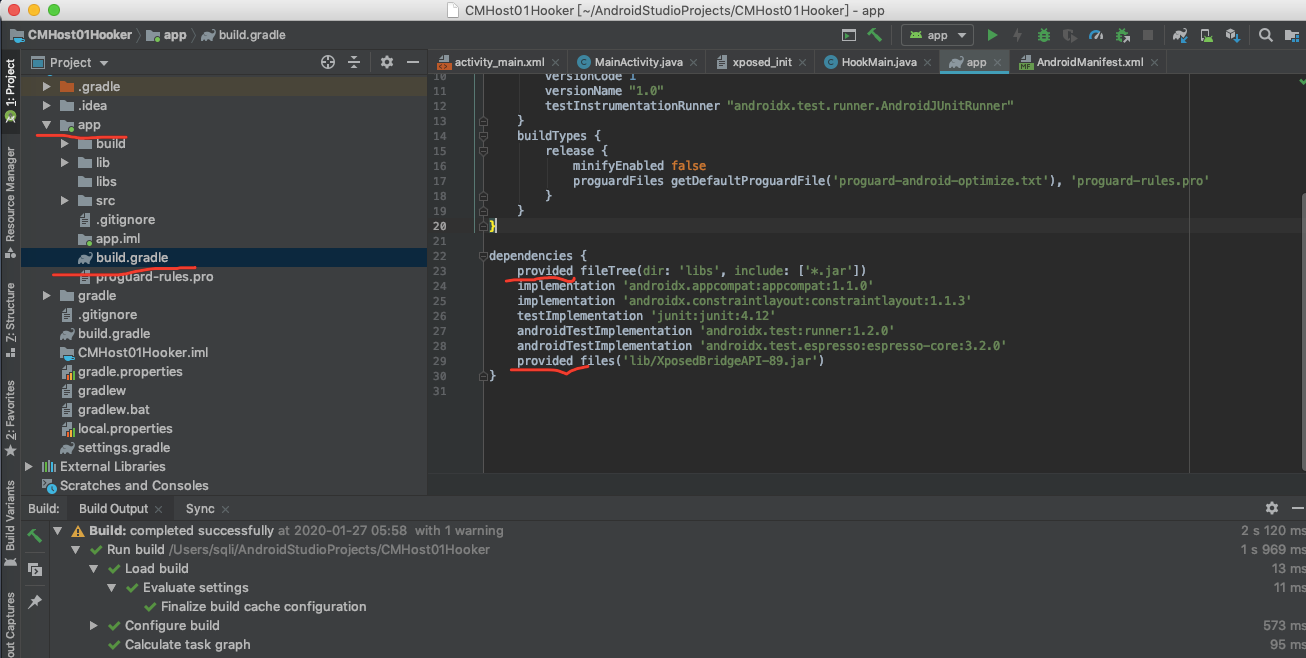
Task: Open the AVD Manager icon
Action: pyautogui.click(x=1207, y=35)
